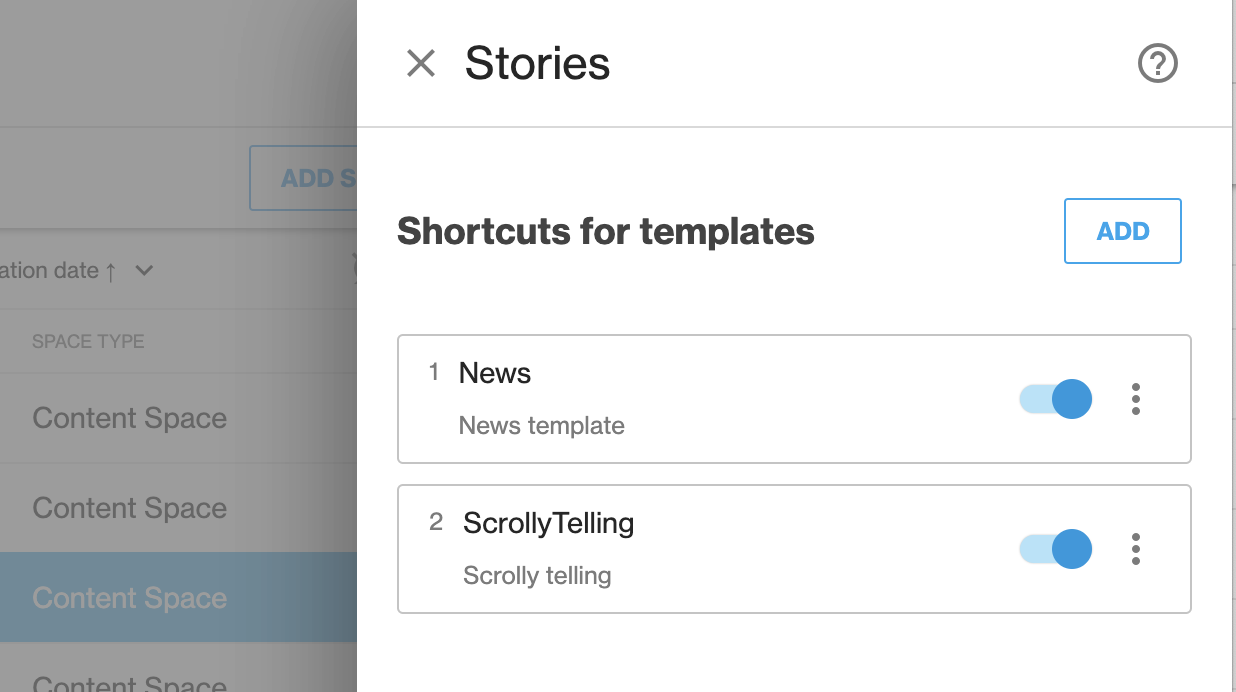Select the first Content Space row
1236x692 pixels.
[178, 418]
